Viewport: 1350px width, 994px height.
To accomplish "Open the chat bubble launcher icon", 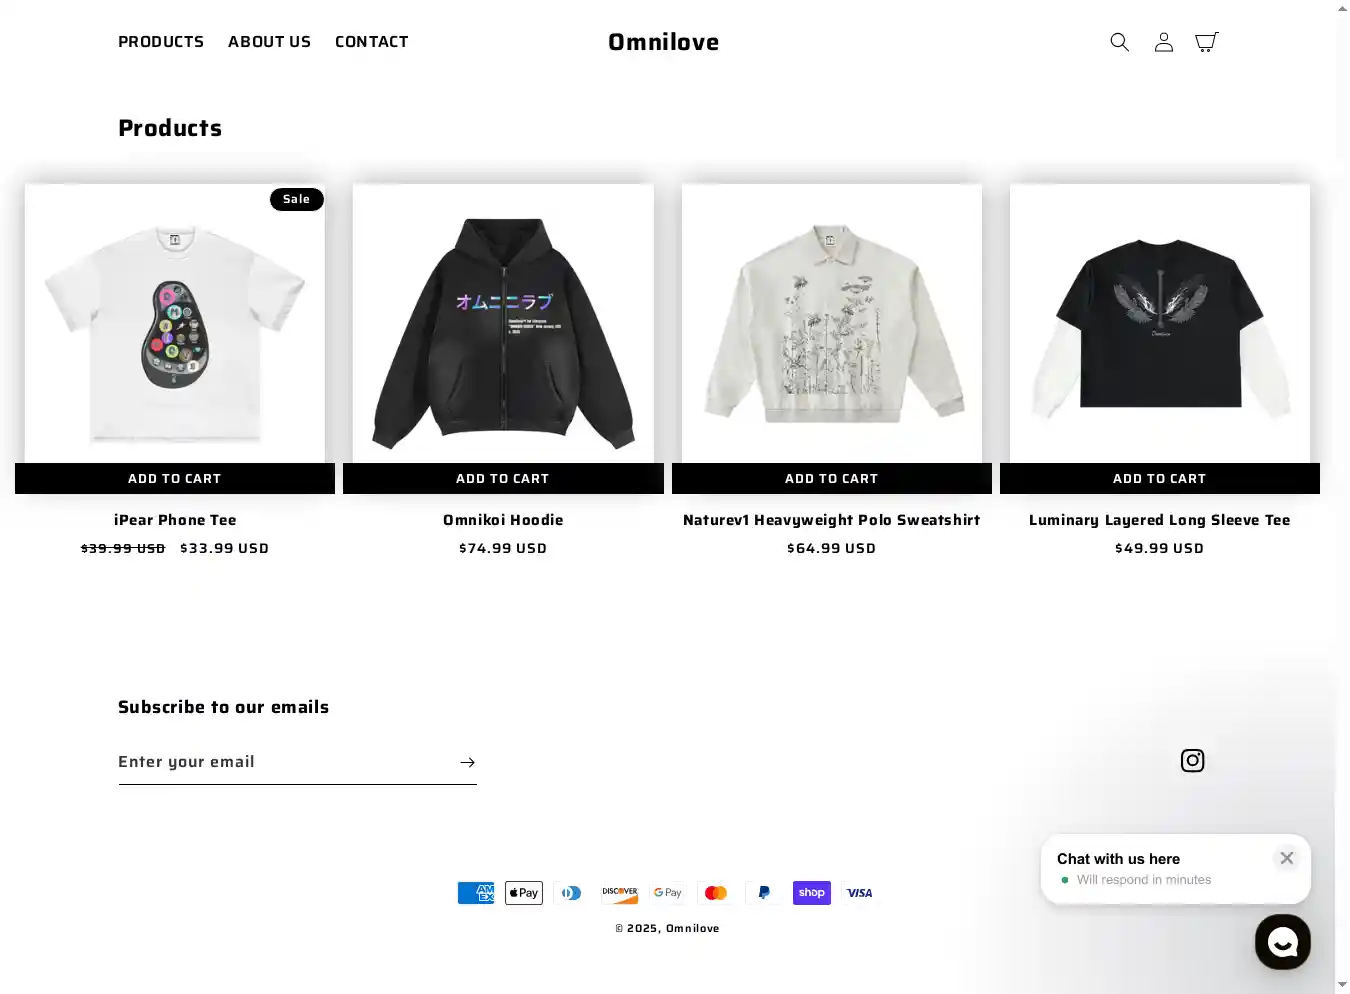I will [1283, 942].
